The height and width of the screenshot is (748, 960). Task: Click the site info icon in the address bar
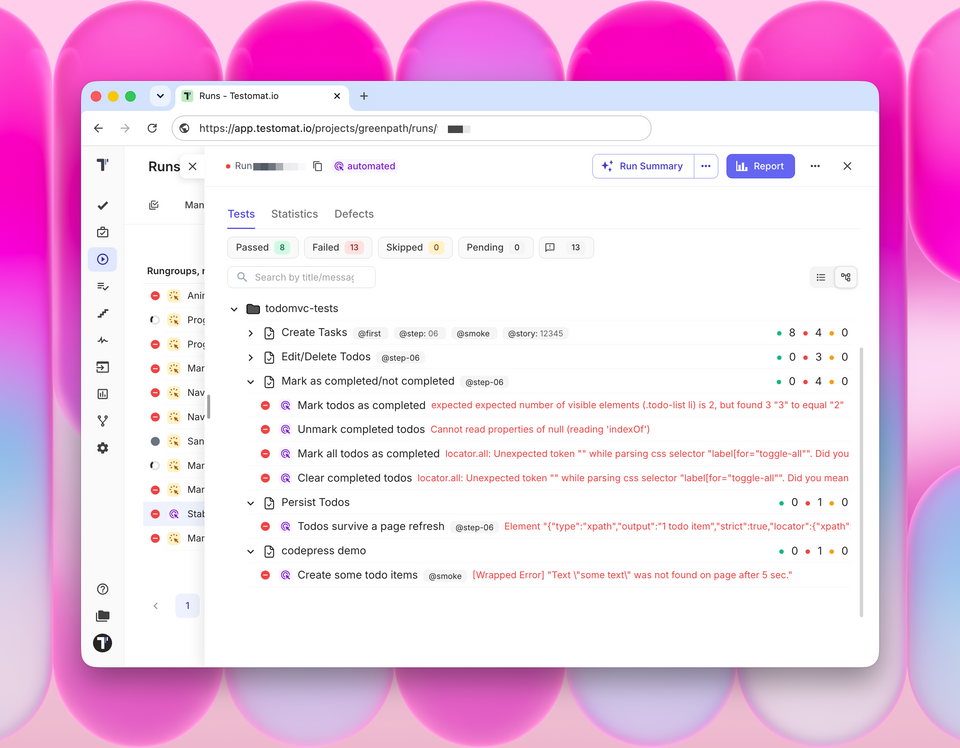pos(184,129)
